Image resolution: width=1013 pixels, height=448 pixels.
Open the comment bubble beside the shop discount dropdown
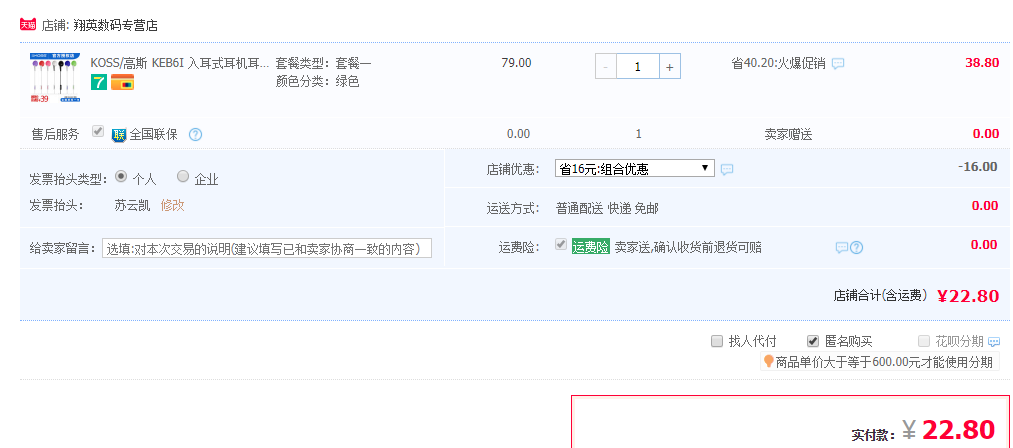tap(727, 169)
